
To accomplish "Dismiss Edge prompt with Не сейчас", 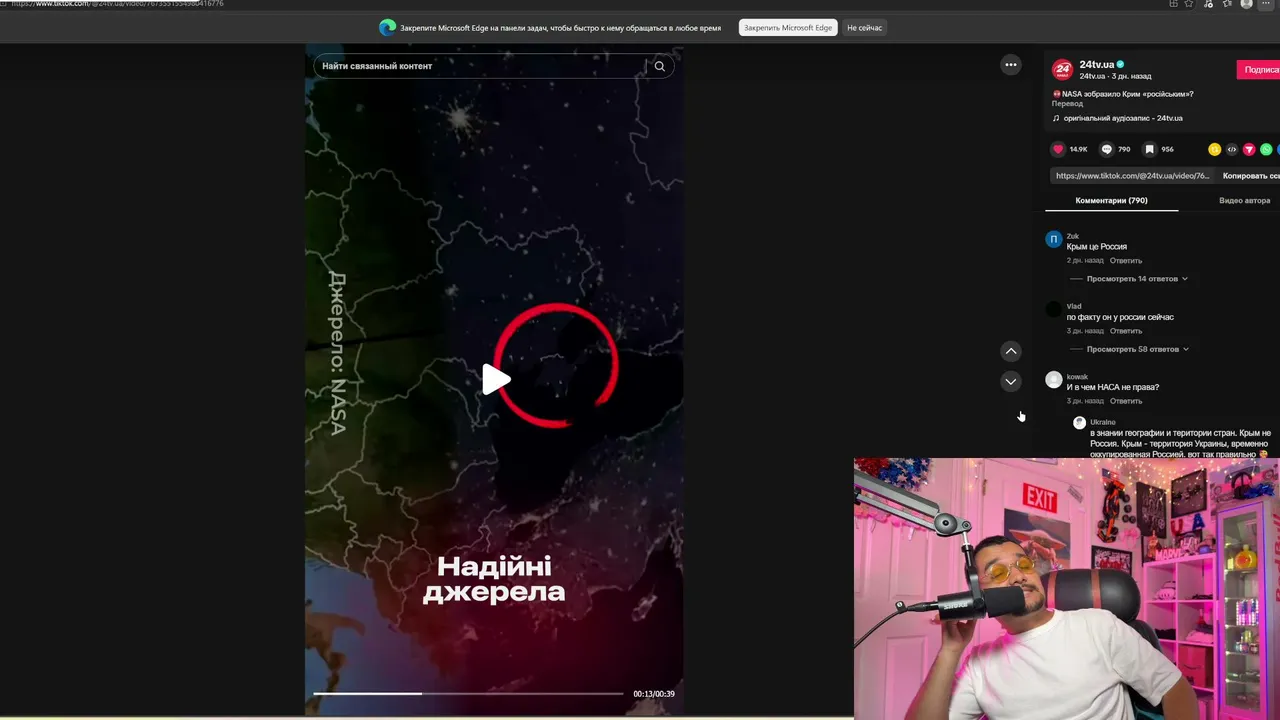I will [864, 28].
